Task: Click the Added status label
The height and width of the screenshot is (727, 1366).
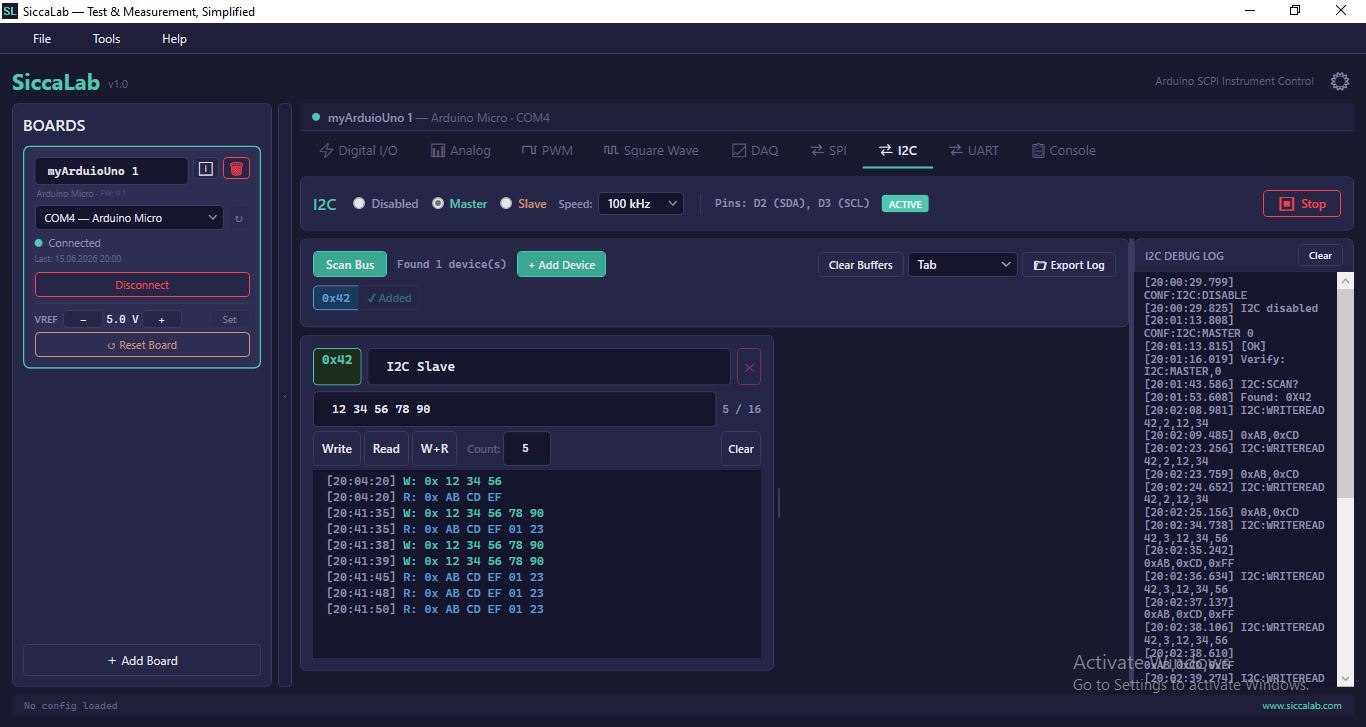Action: pos(389,297)
